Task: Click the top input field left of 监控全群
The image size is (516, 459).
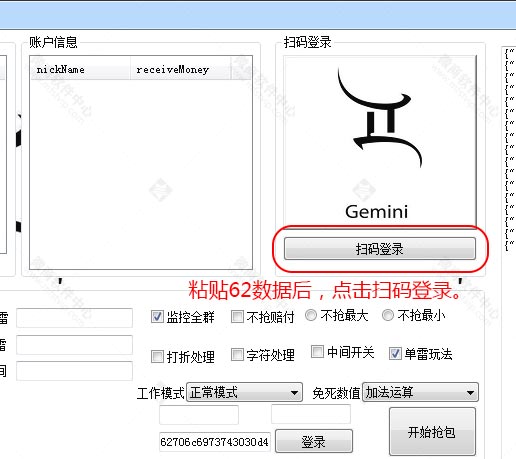Action: click(75, 318)
